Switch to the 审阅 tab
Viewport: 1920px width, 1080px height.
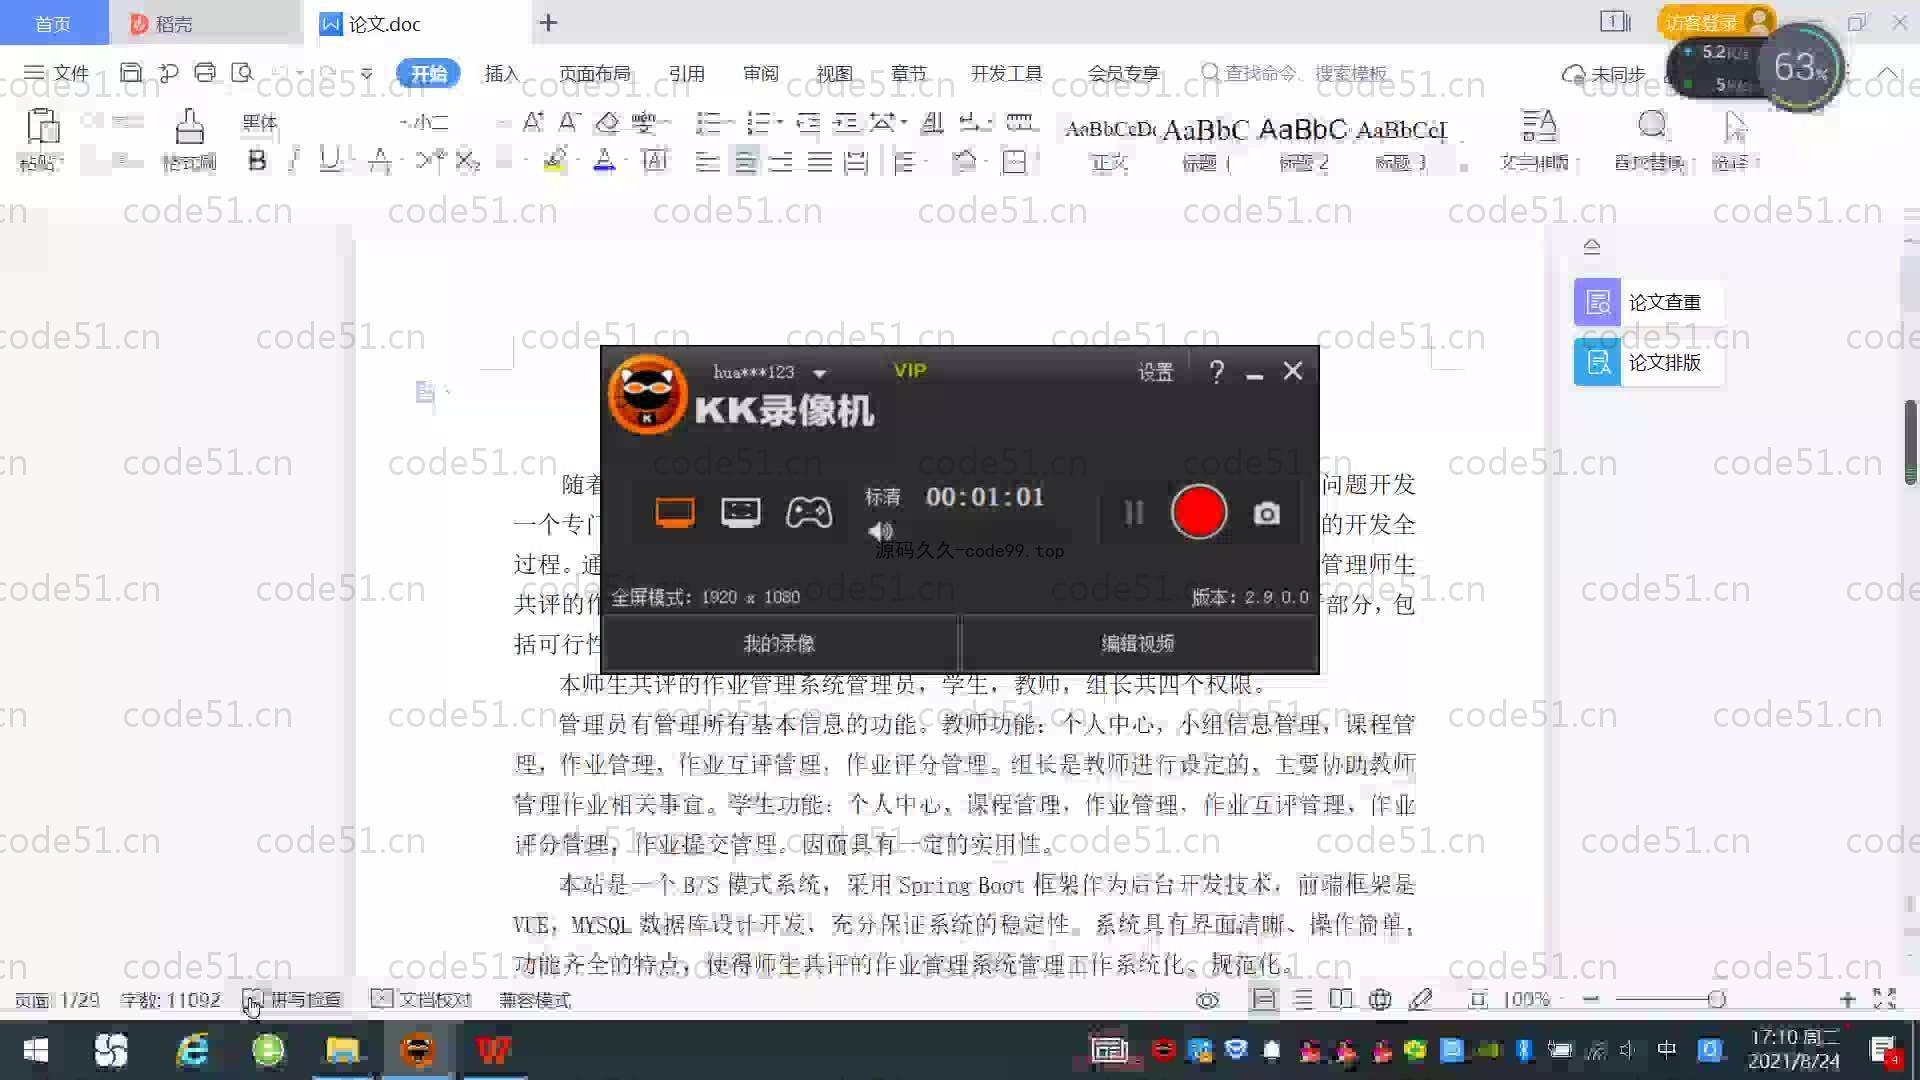coord(761,73)
